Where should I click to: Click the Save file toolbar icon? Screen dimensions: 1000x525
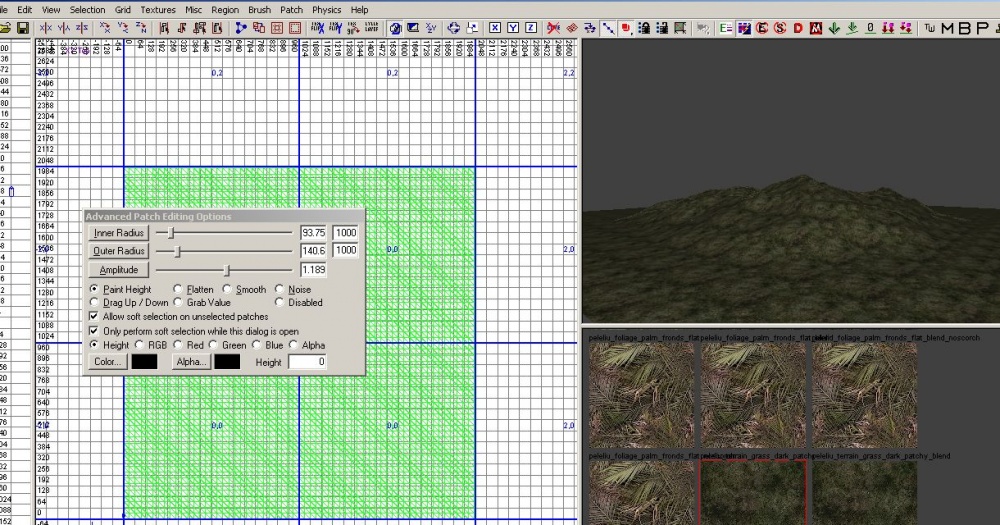click(x=22, y=28)
